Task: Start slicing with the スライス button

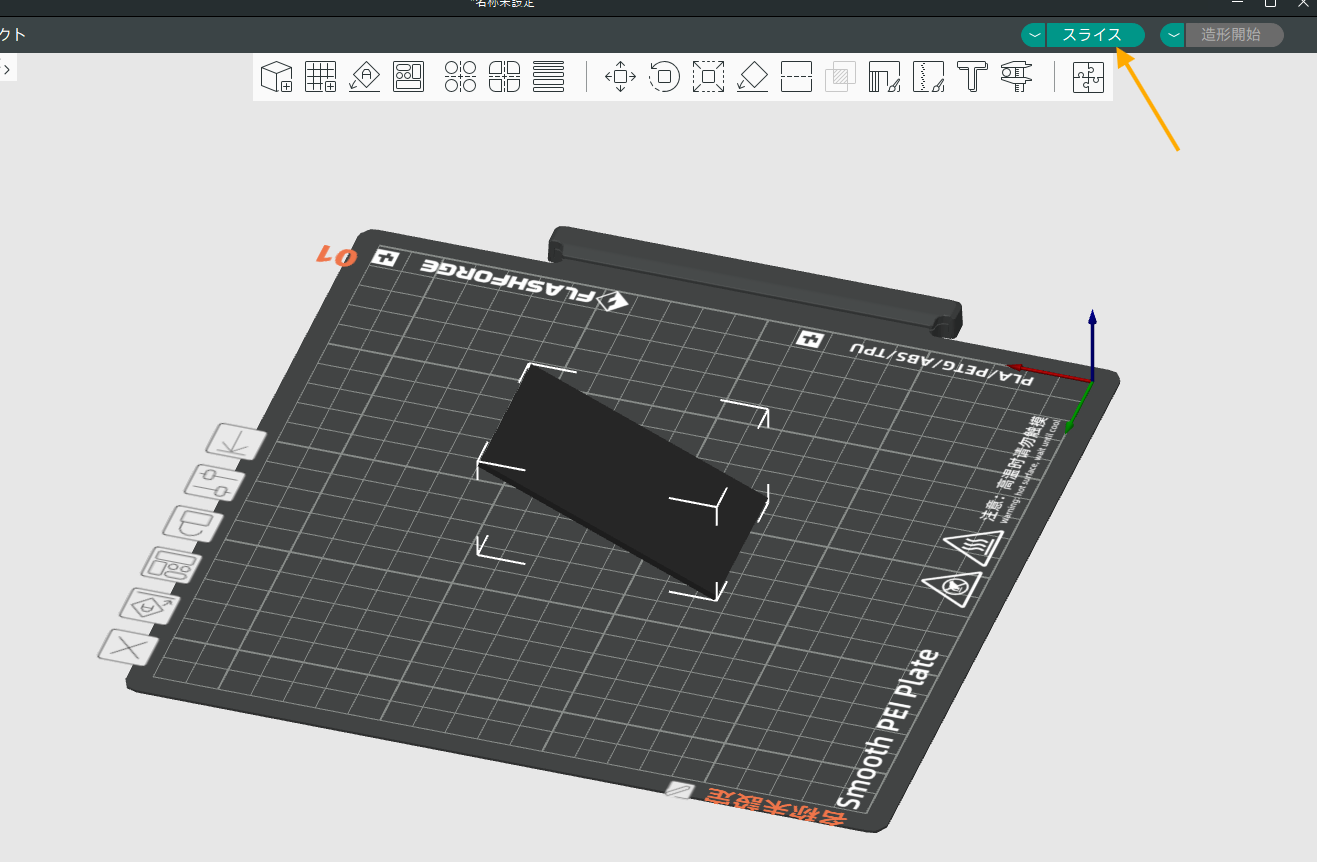Action: [x=1093, y=35]
